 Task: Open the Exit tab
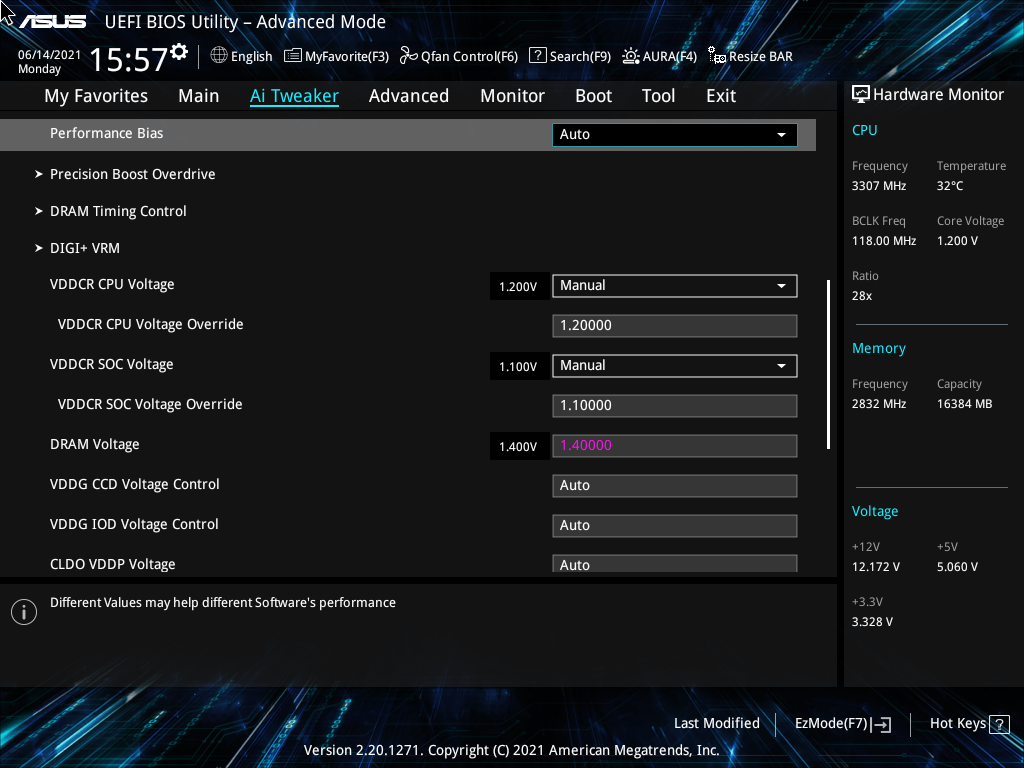721,96
